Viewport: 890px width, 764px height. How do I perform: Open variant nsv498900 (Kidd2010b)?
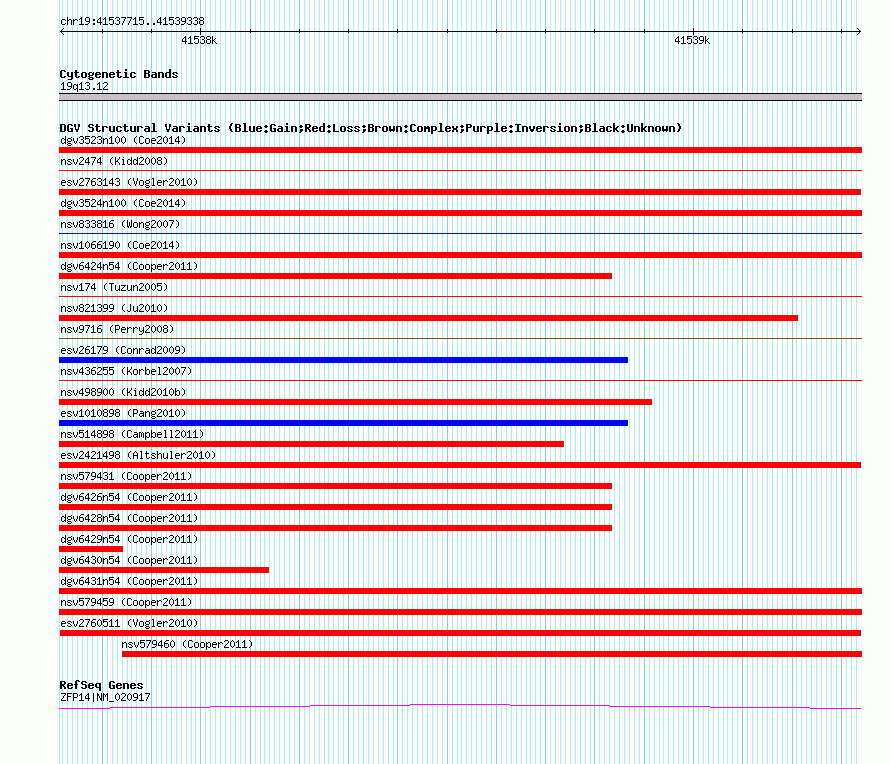click(123, 392)
